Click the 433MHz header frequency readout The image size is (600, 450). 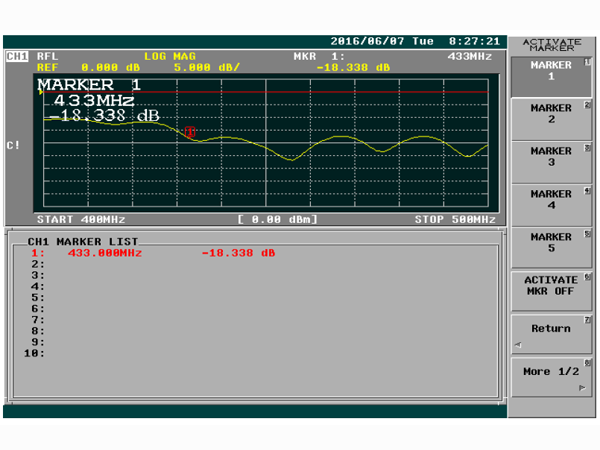pyautogui.click(x=470, y=57)
